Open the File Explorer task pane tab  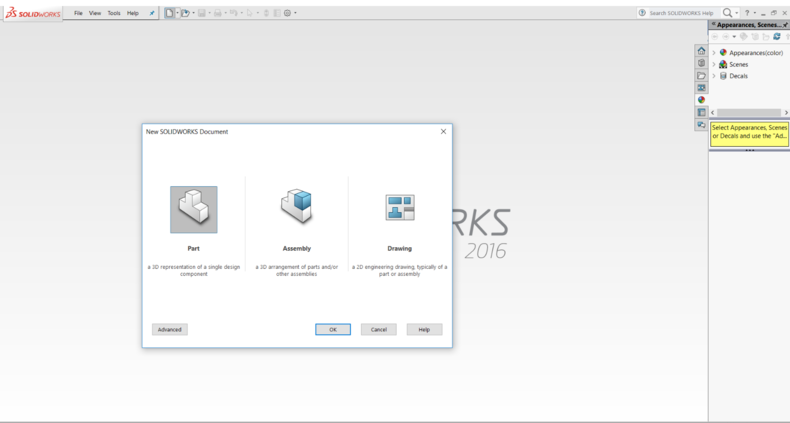[701, 76]
